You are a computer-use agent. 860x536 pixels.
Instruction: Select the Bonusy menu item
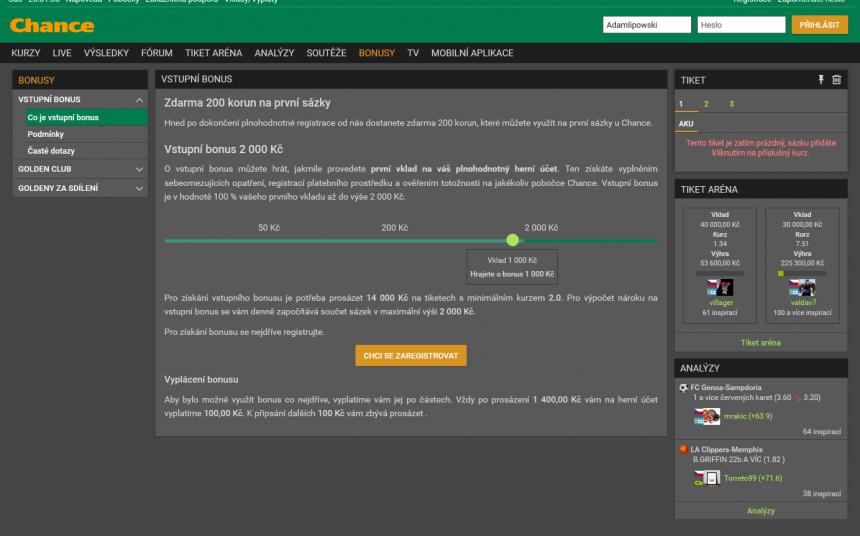click(x=377, y=53)
